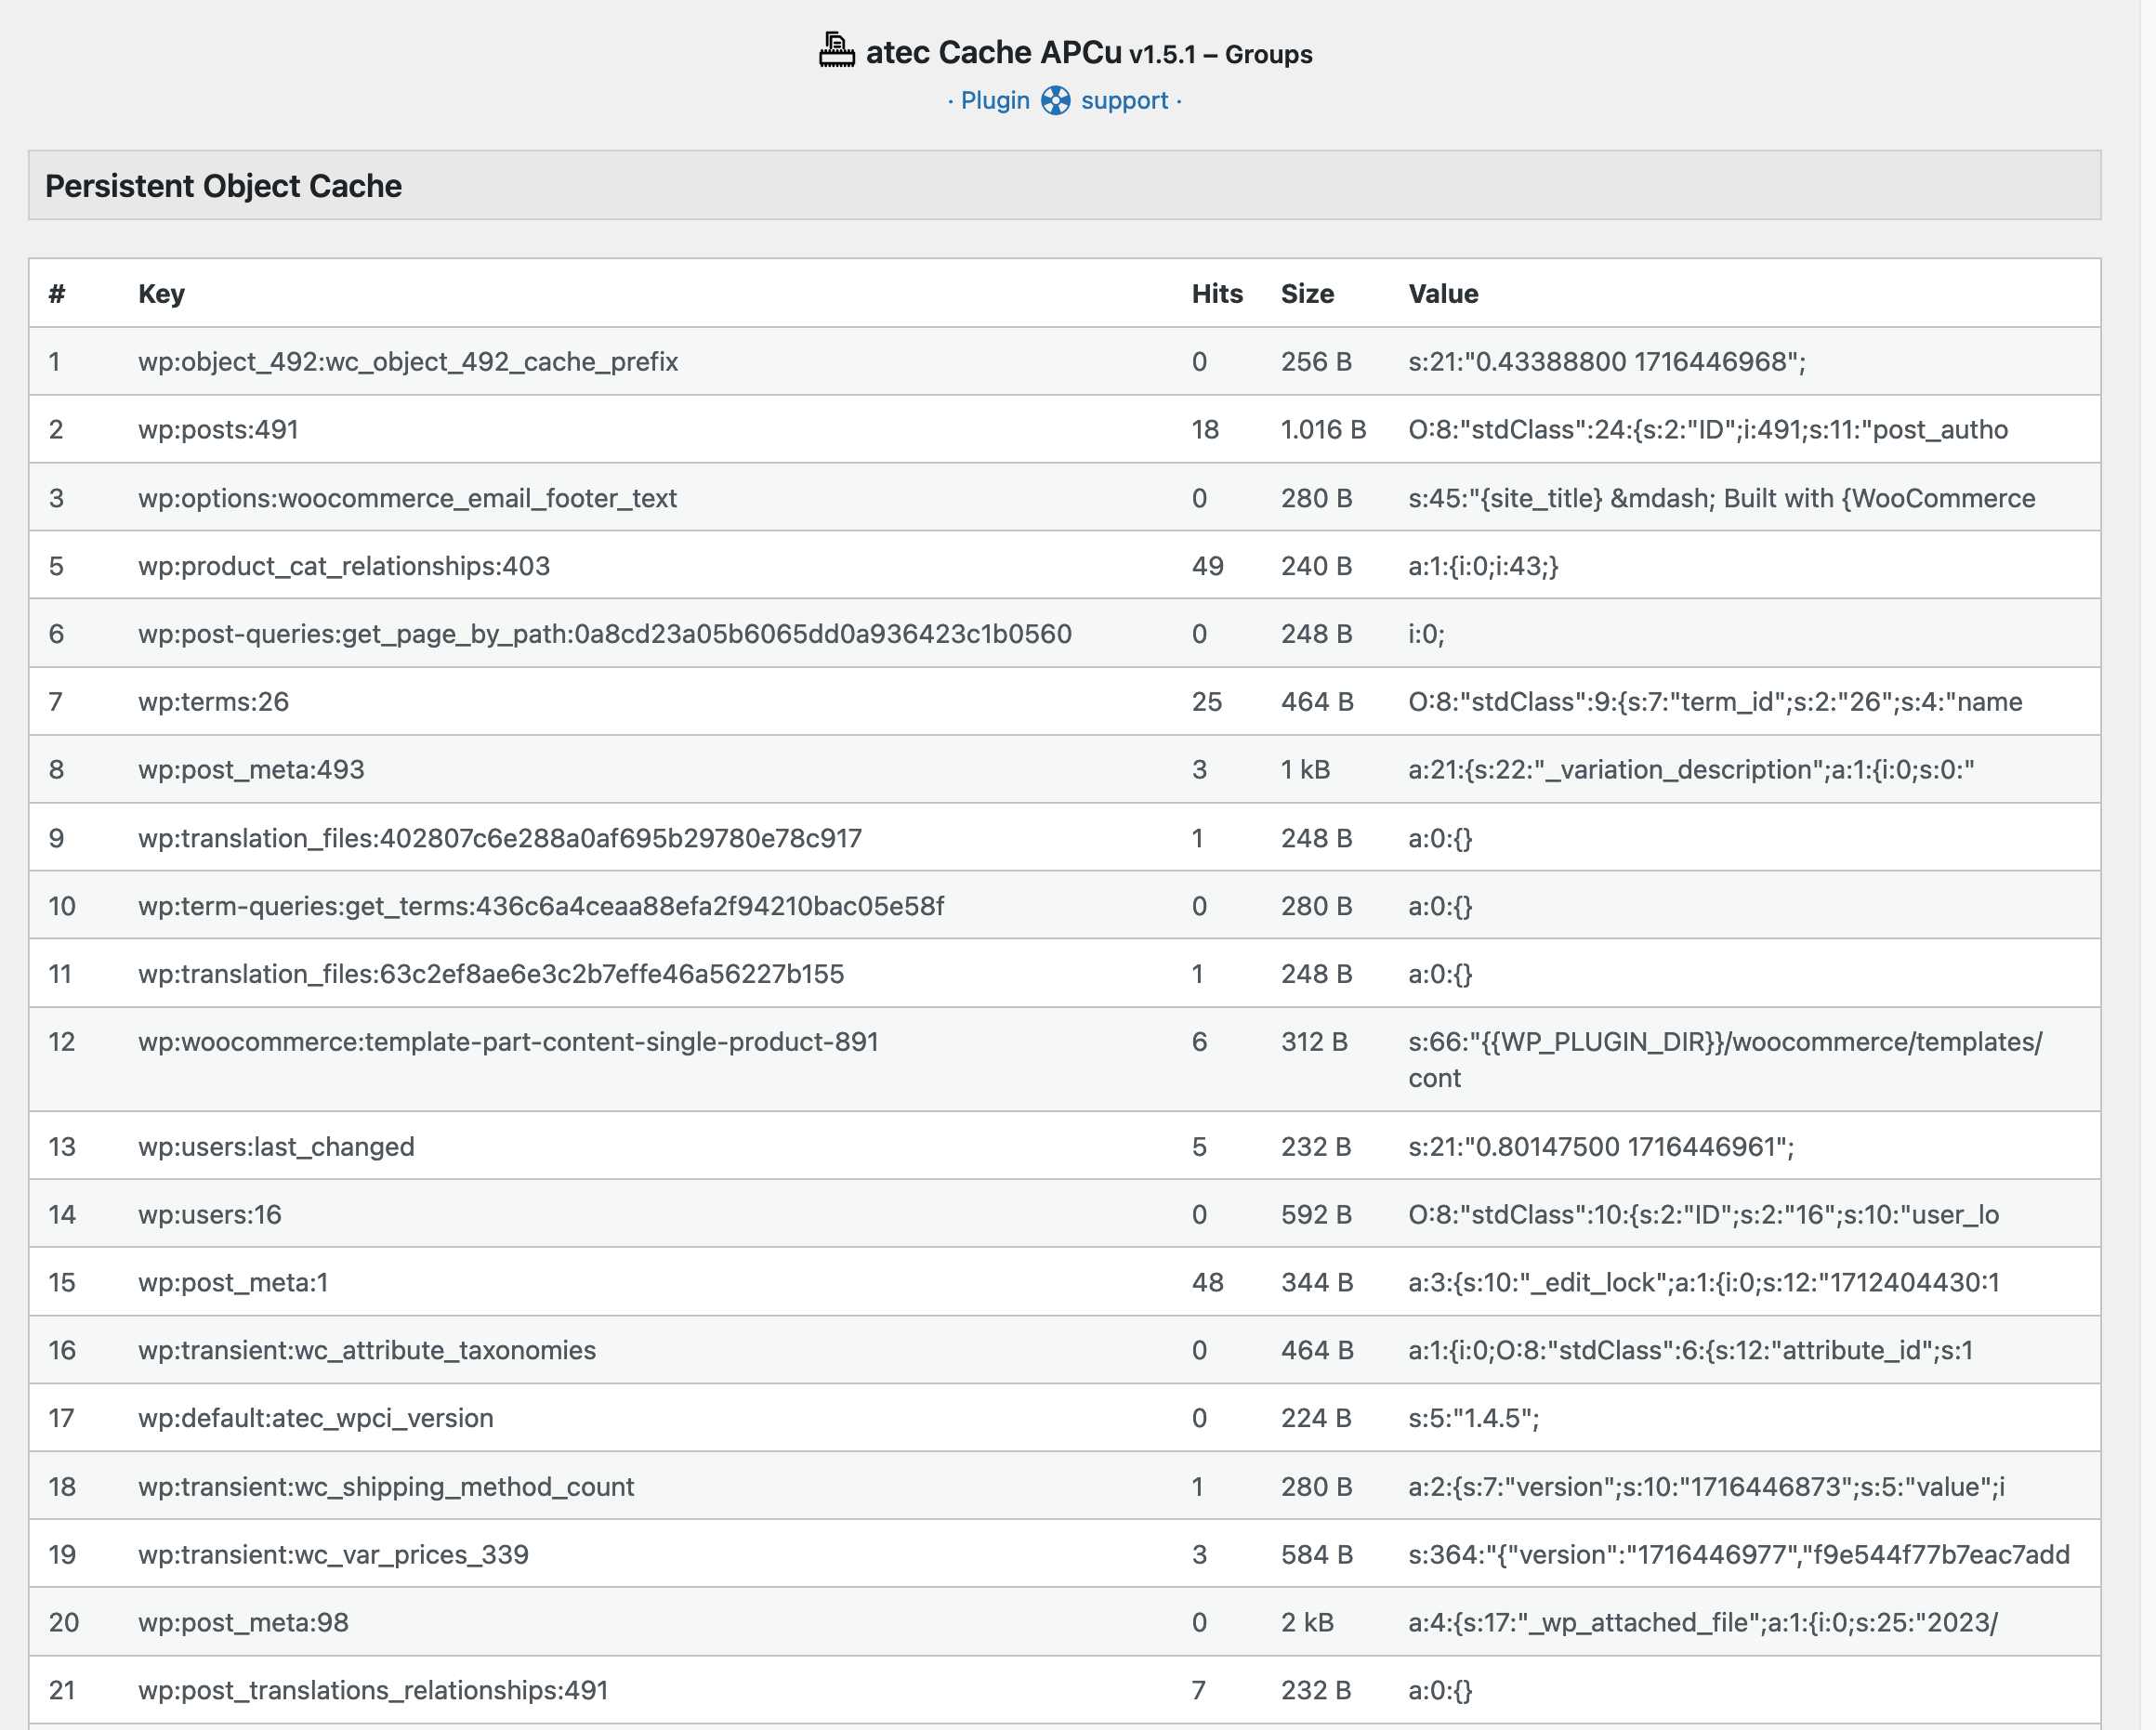
Task: Select the wp:users:16 key
Action: pyautogui.click(x=210, y=1215)
